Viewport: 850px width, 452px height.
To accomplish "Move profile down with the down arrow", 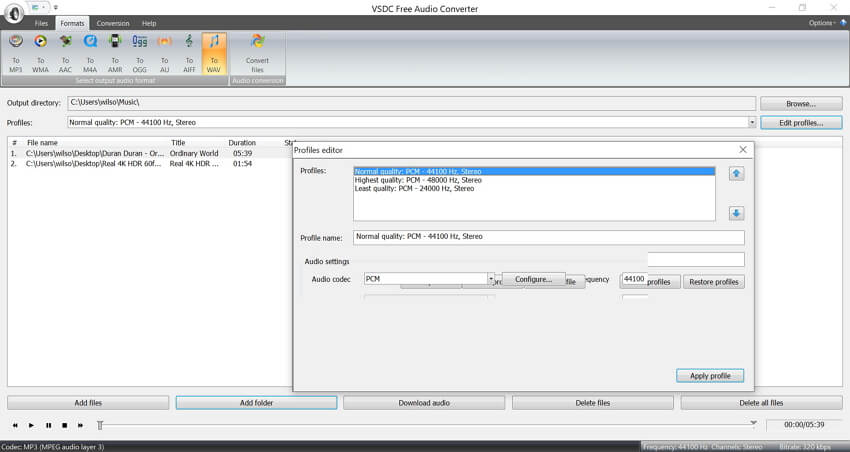I will (736, 213).
